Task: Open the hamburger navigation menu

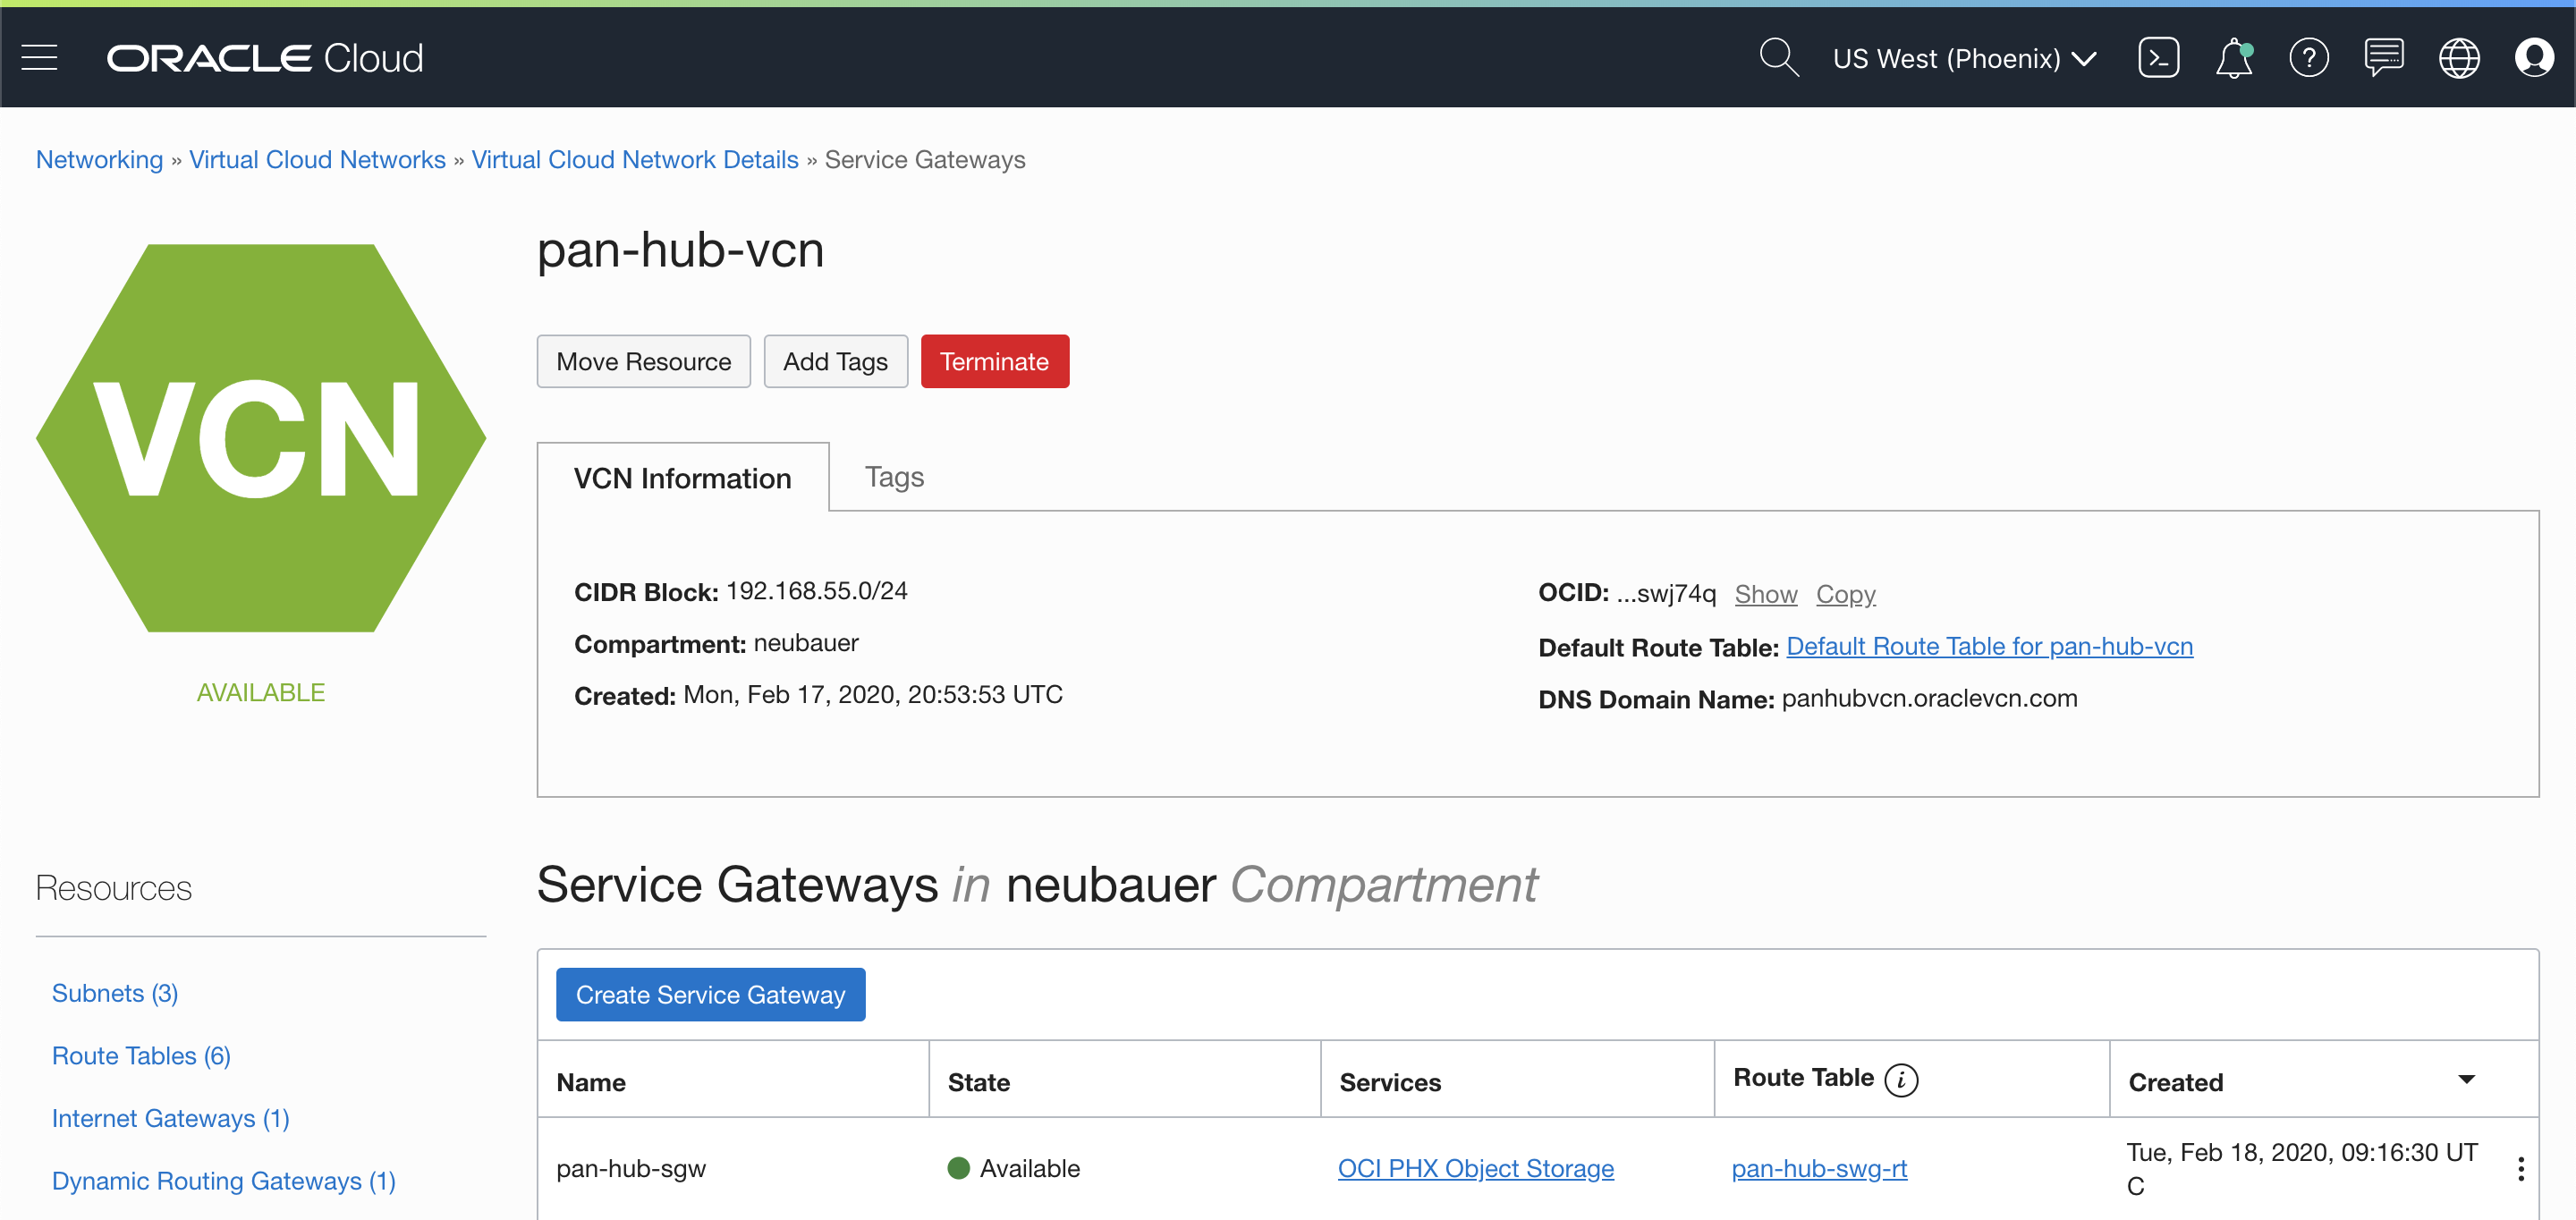Action: point(39,58)
